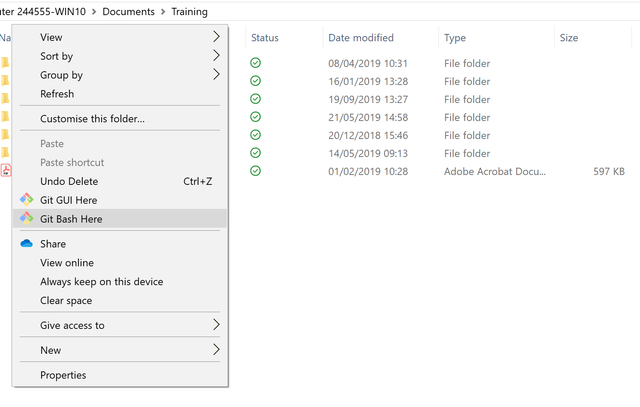This screenshot has width=640, height=407.
Task: Click the Adobe Acrobat Docu... type cell
Action: 495,171
